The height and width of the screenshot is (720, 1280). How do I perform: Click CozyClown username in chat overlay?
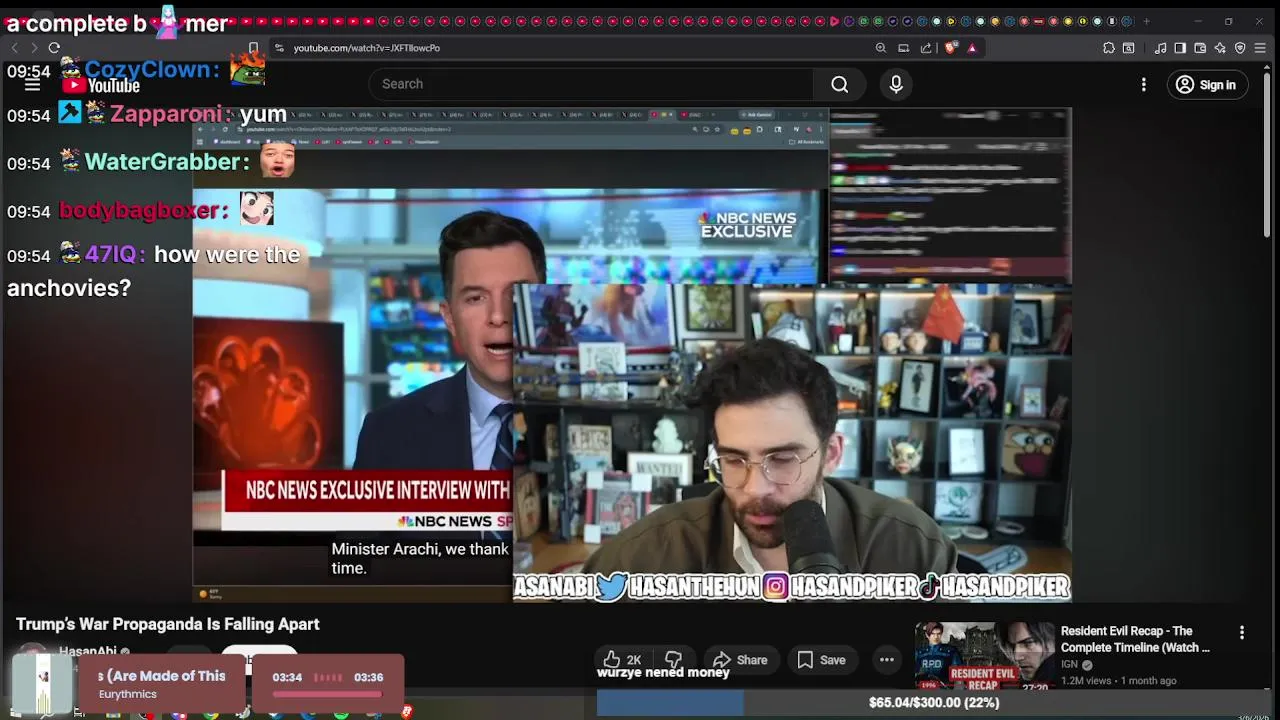pyautogui.click(x=151, y=69)
